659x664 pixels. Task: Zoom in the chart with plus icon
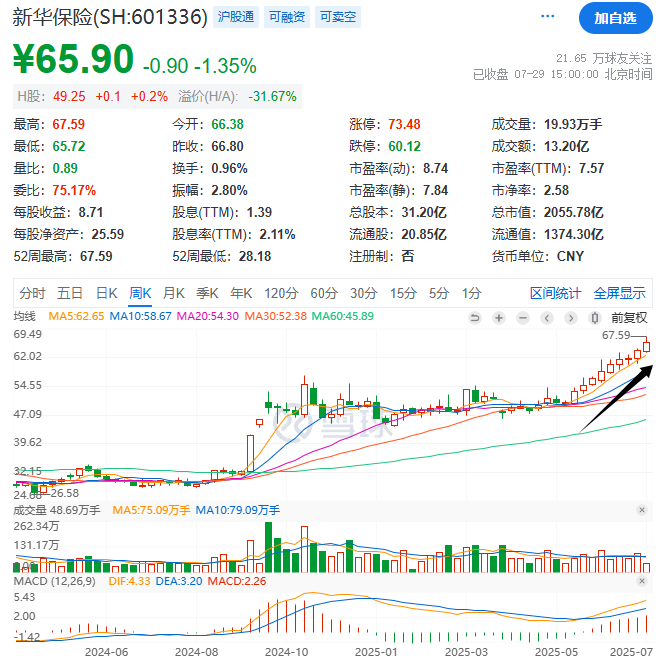point(499,318)
